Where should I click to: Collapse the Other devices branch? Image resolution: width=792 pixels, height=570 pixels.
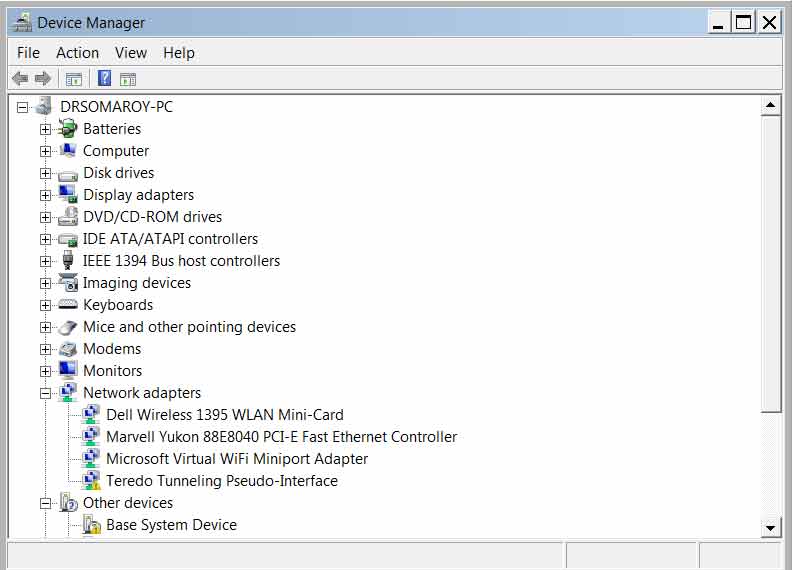pos(45,503)
